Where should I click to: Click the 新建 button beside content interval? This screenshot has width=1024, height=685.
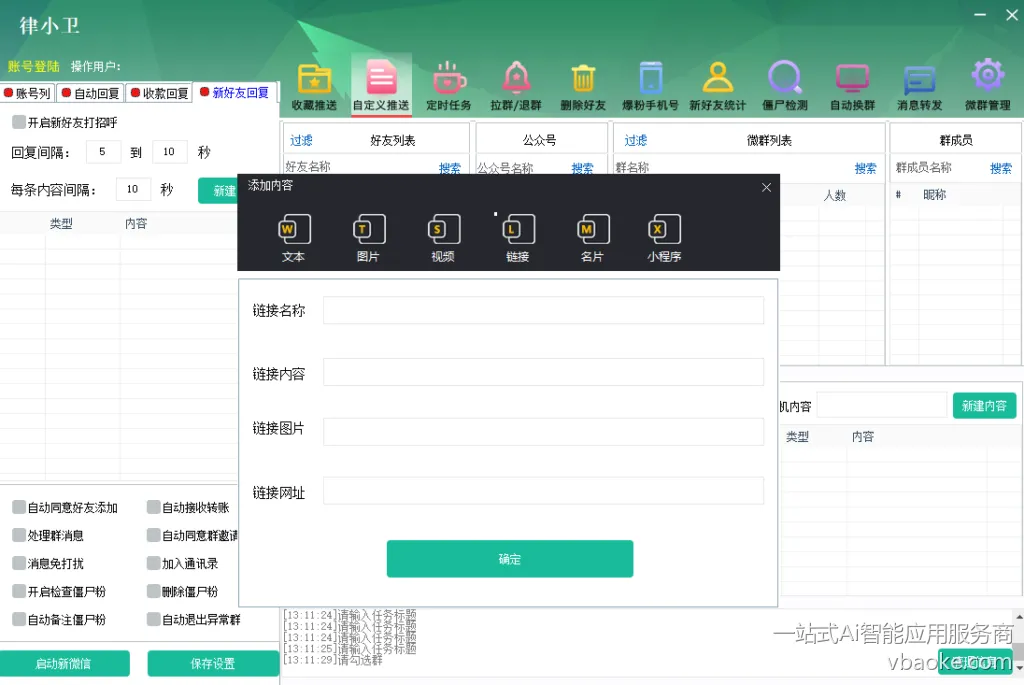pos(219,191)
